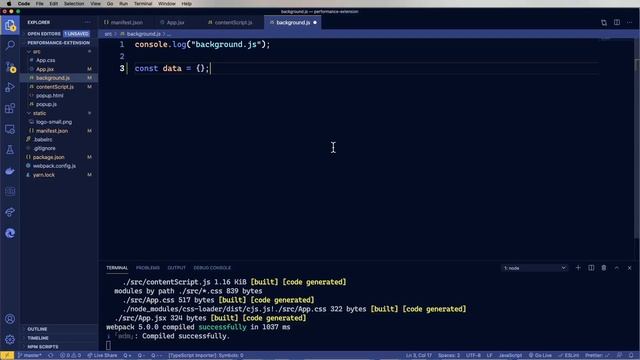
Task: Maximize the terminal panel with caret icon
Action: tap(617, 268)
